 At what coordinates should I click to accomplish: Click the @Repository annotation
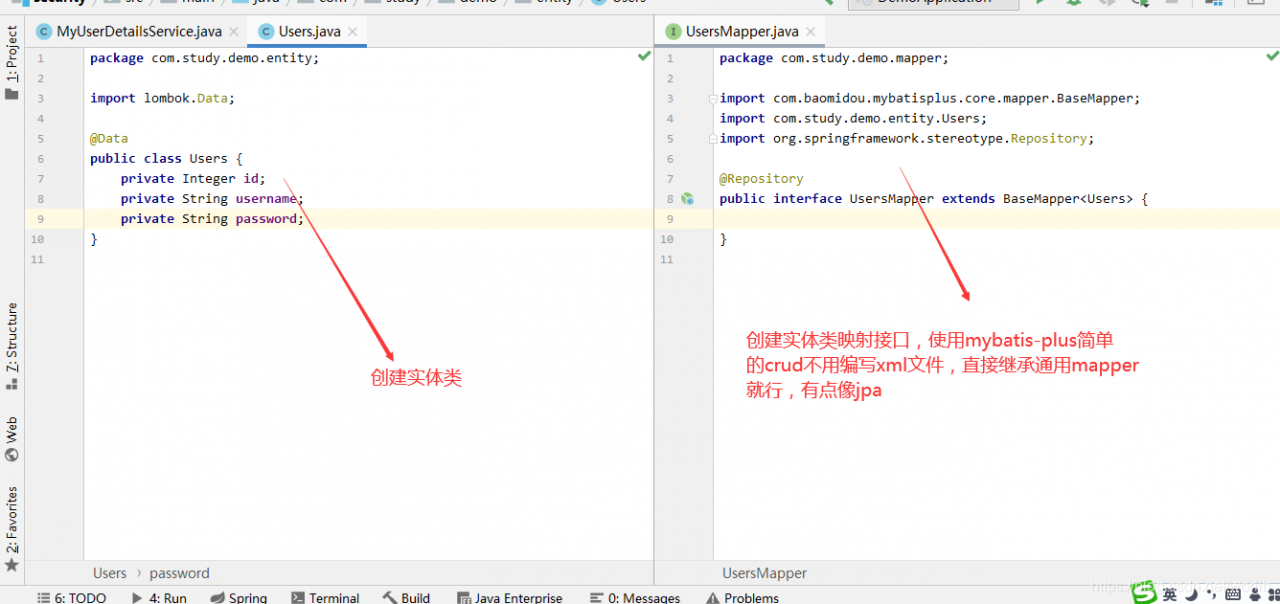tap(761, 179)
